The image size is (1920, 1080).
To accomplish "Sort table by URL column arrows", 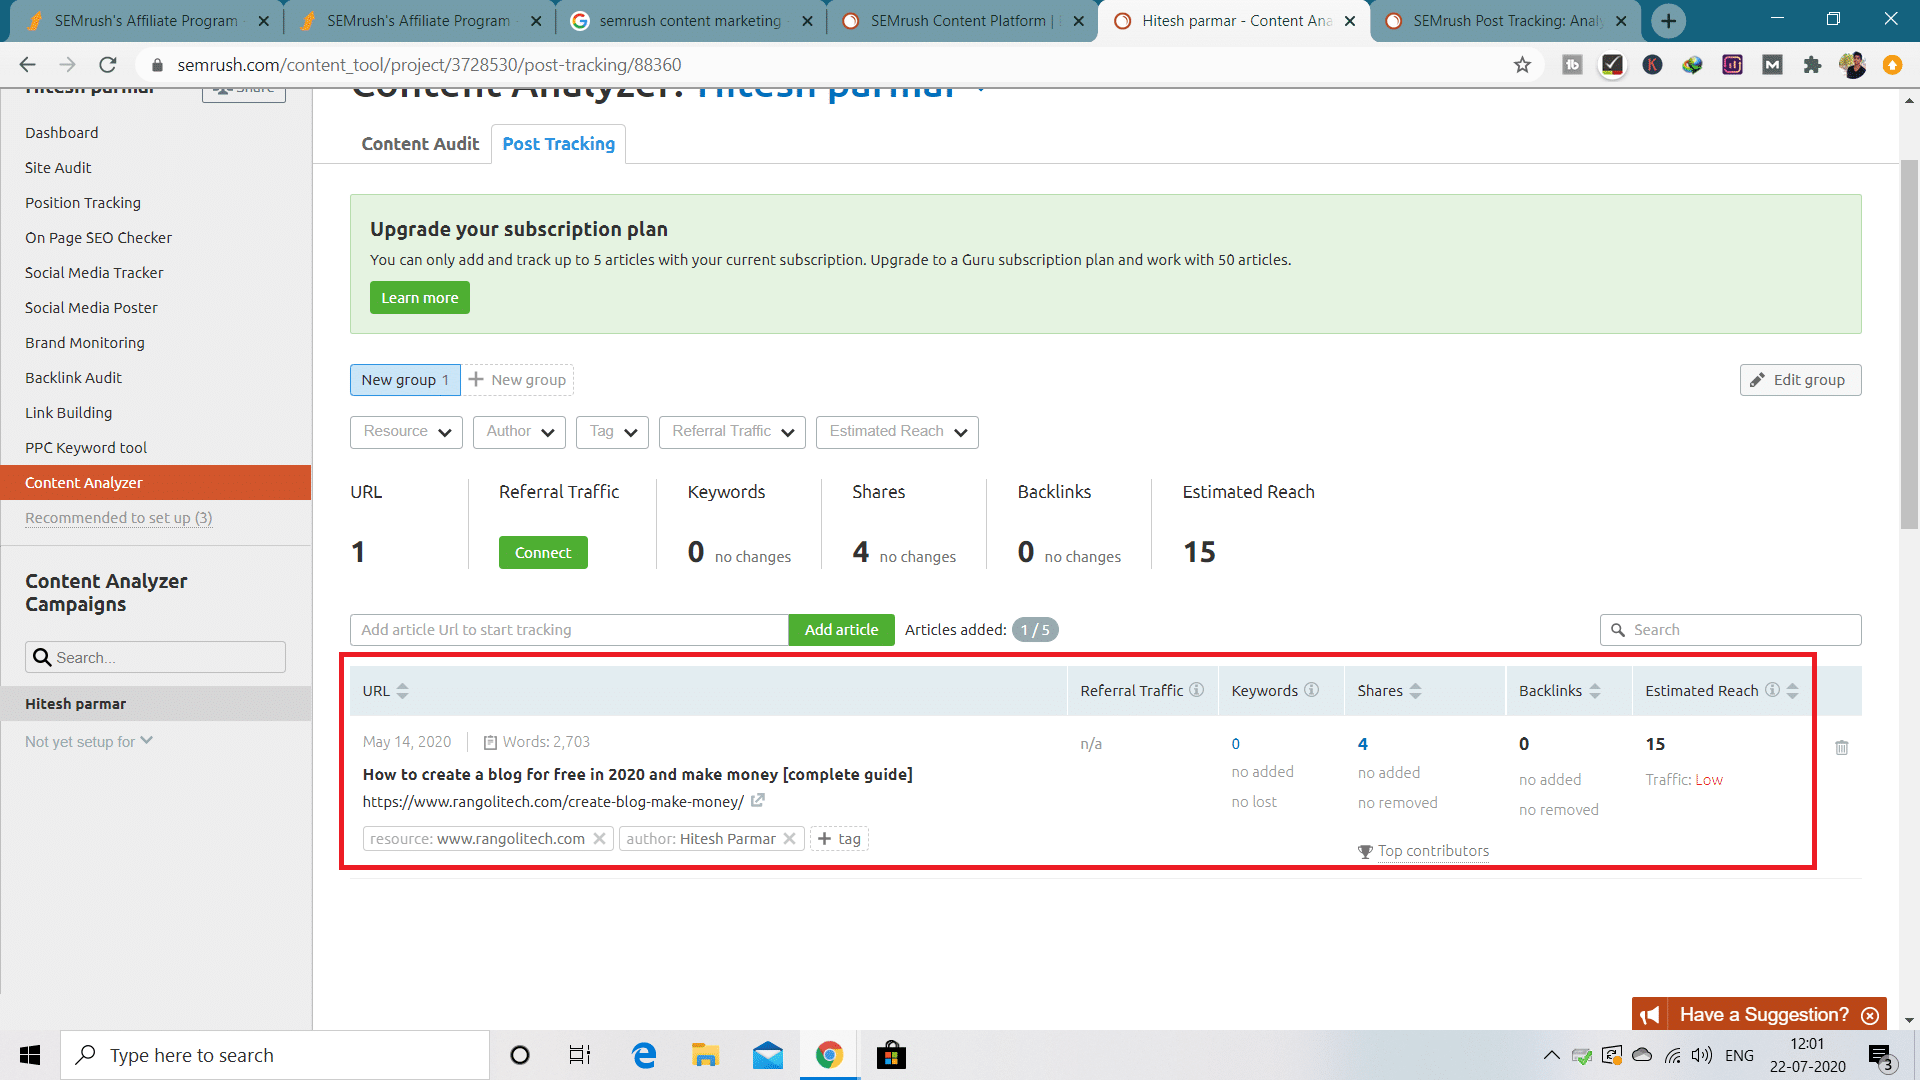I will (402, 691).
